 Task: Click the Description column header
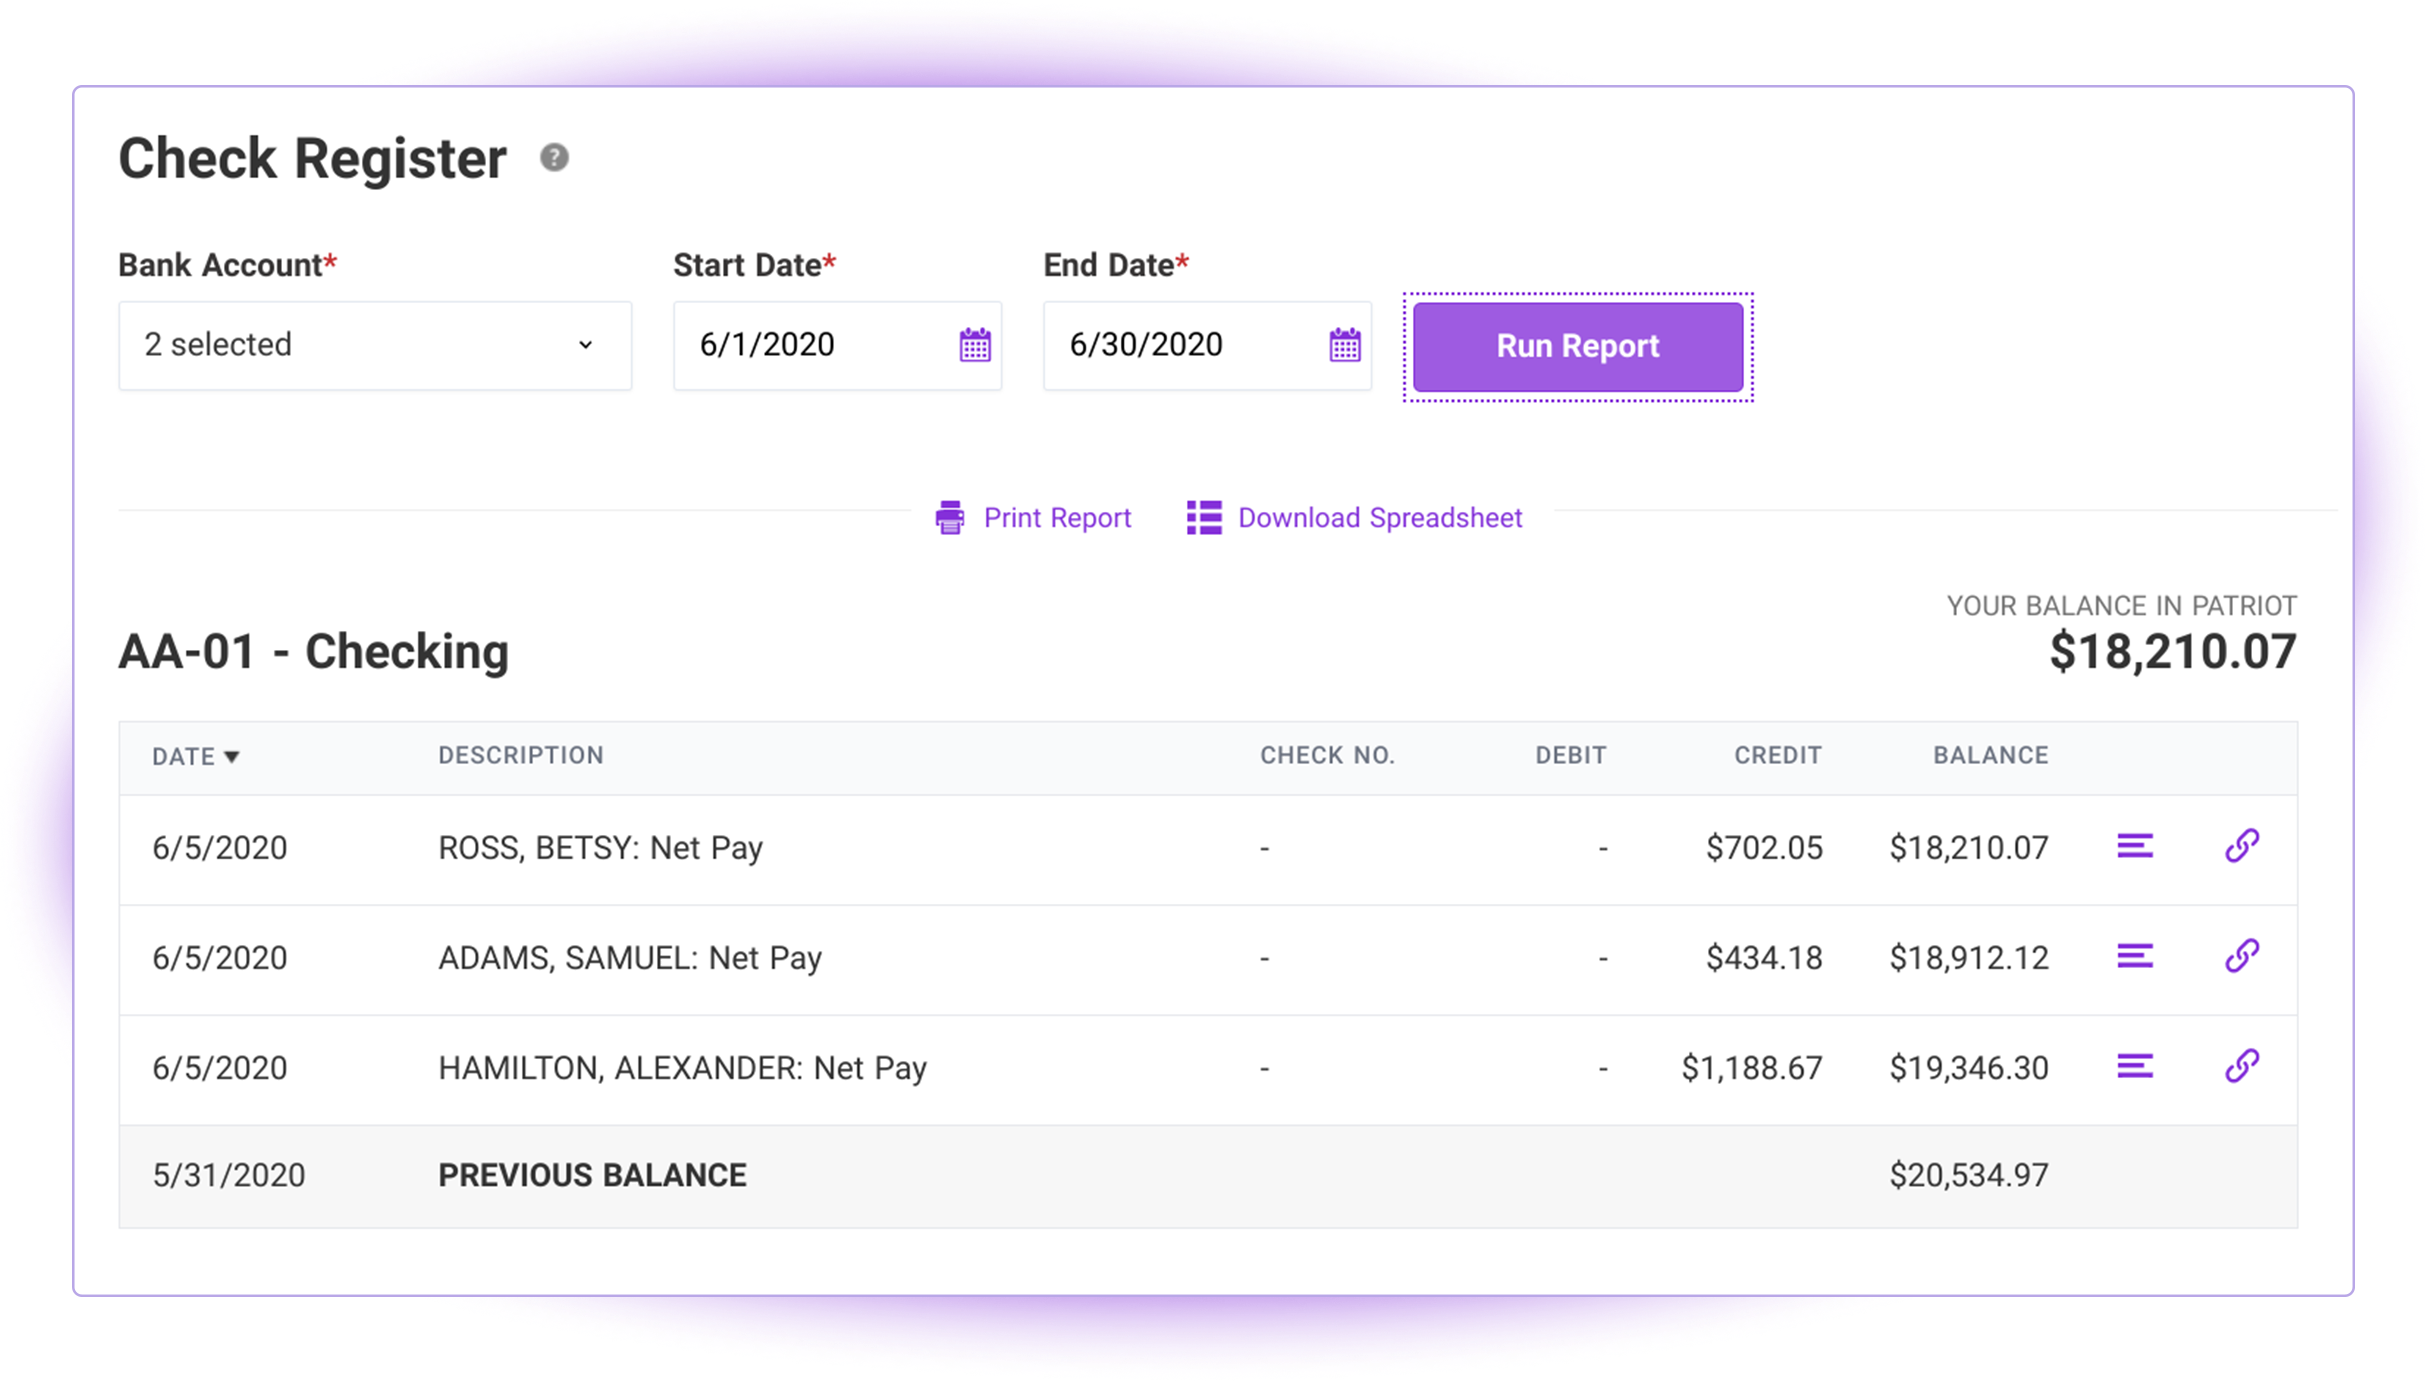point(521,756)
